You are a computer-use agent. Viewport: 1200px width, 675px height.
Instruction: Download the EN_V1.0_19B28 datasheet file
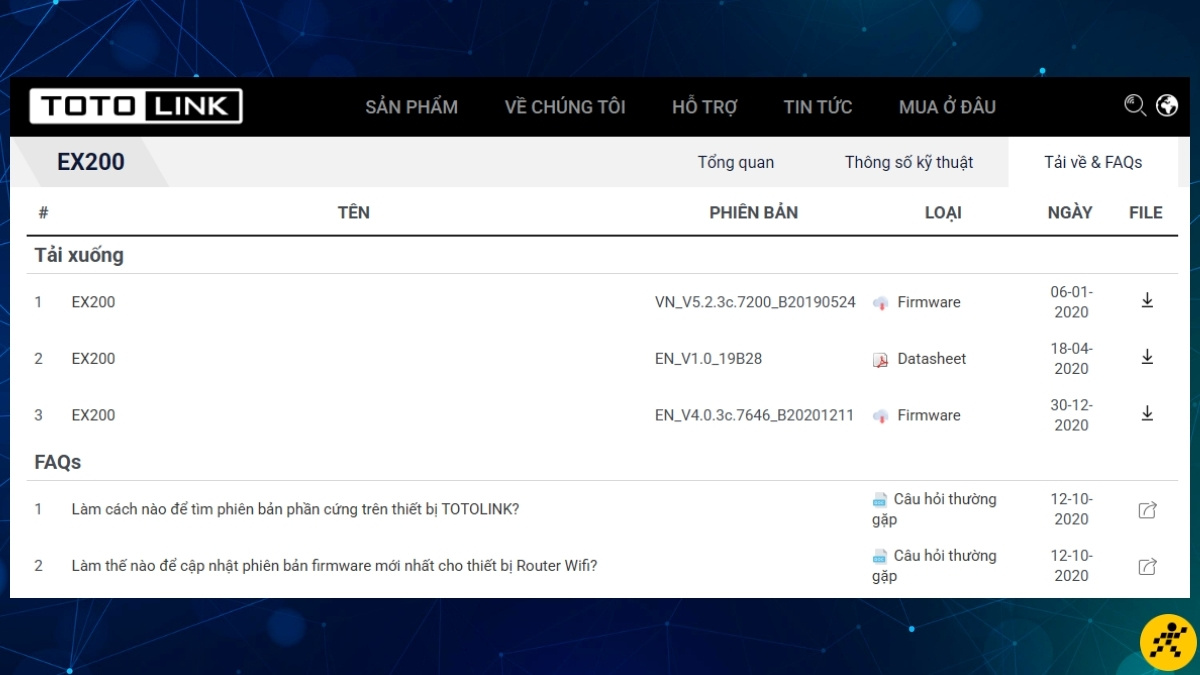pyautogui.click(x=1147, y=357)
